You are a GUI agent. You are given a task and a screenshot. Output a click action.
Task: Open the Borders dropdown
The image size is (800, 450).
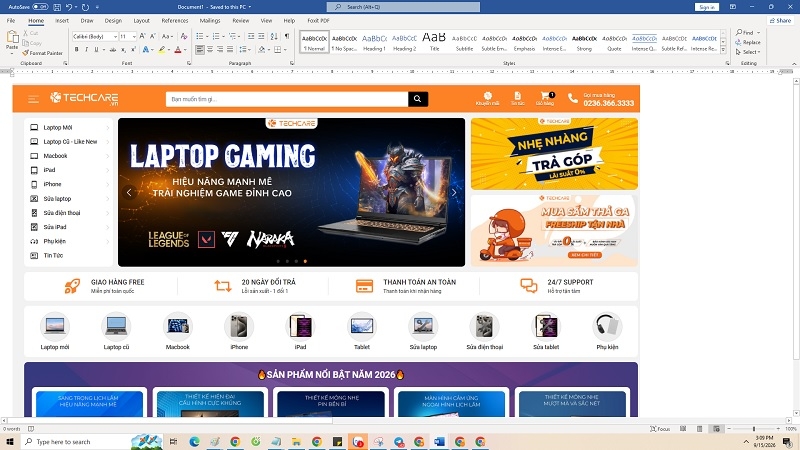click(x=285, y=49)
